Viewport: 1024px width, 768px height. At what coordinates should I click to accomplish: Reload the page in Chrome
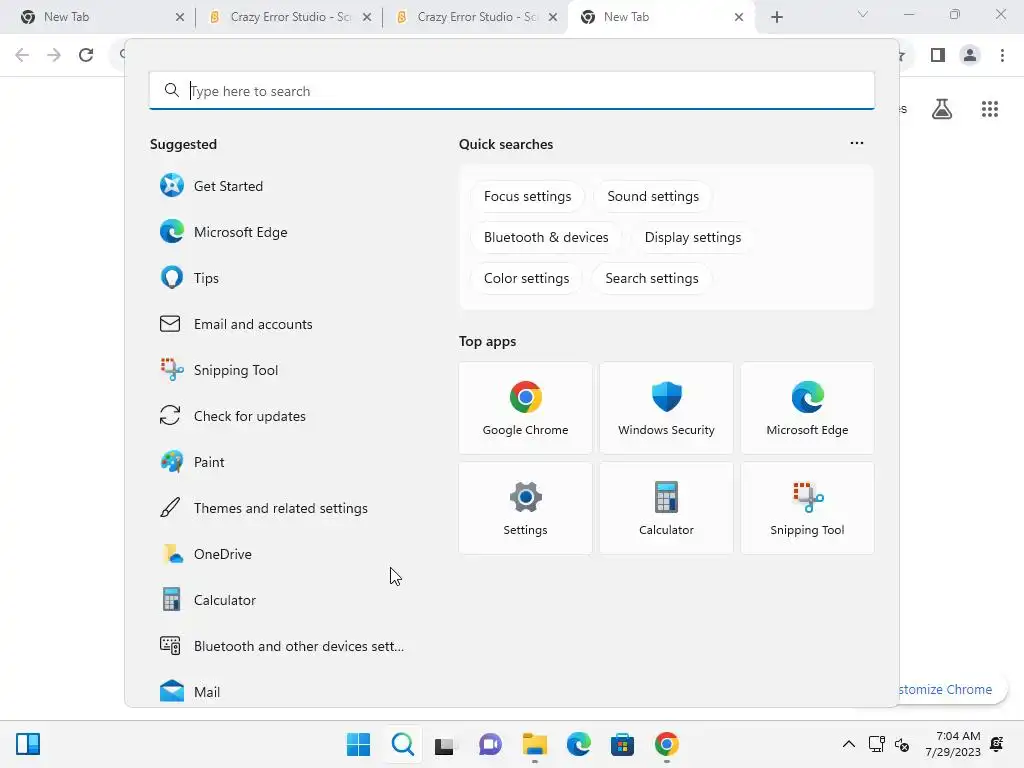pyautogui.click(x=86, y=55)
